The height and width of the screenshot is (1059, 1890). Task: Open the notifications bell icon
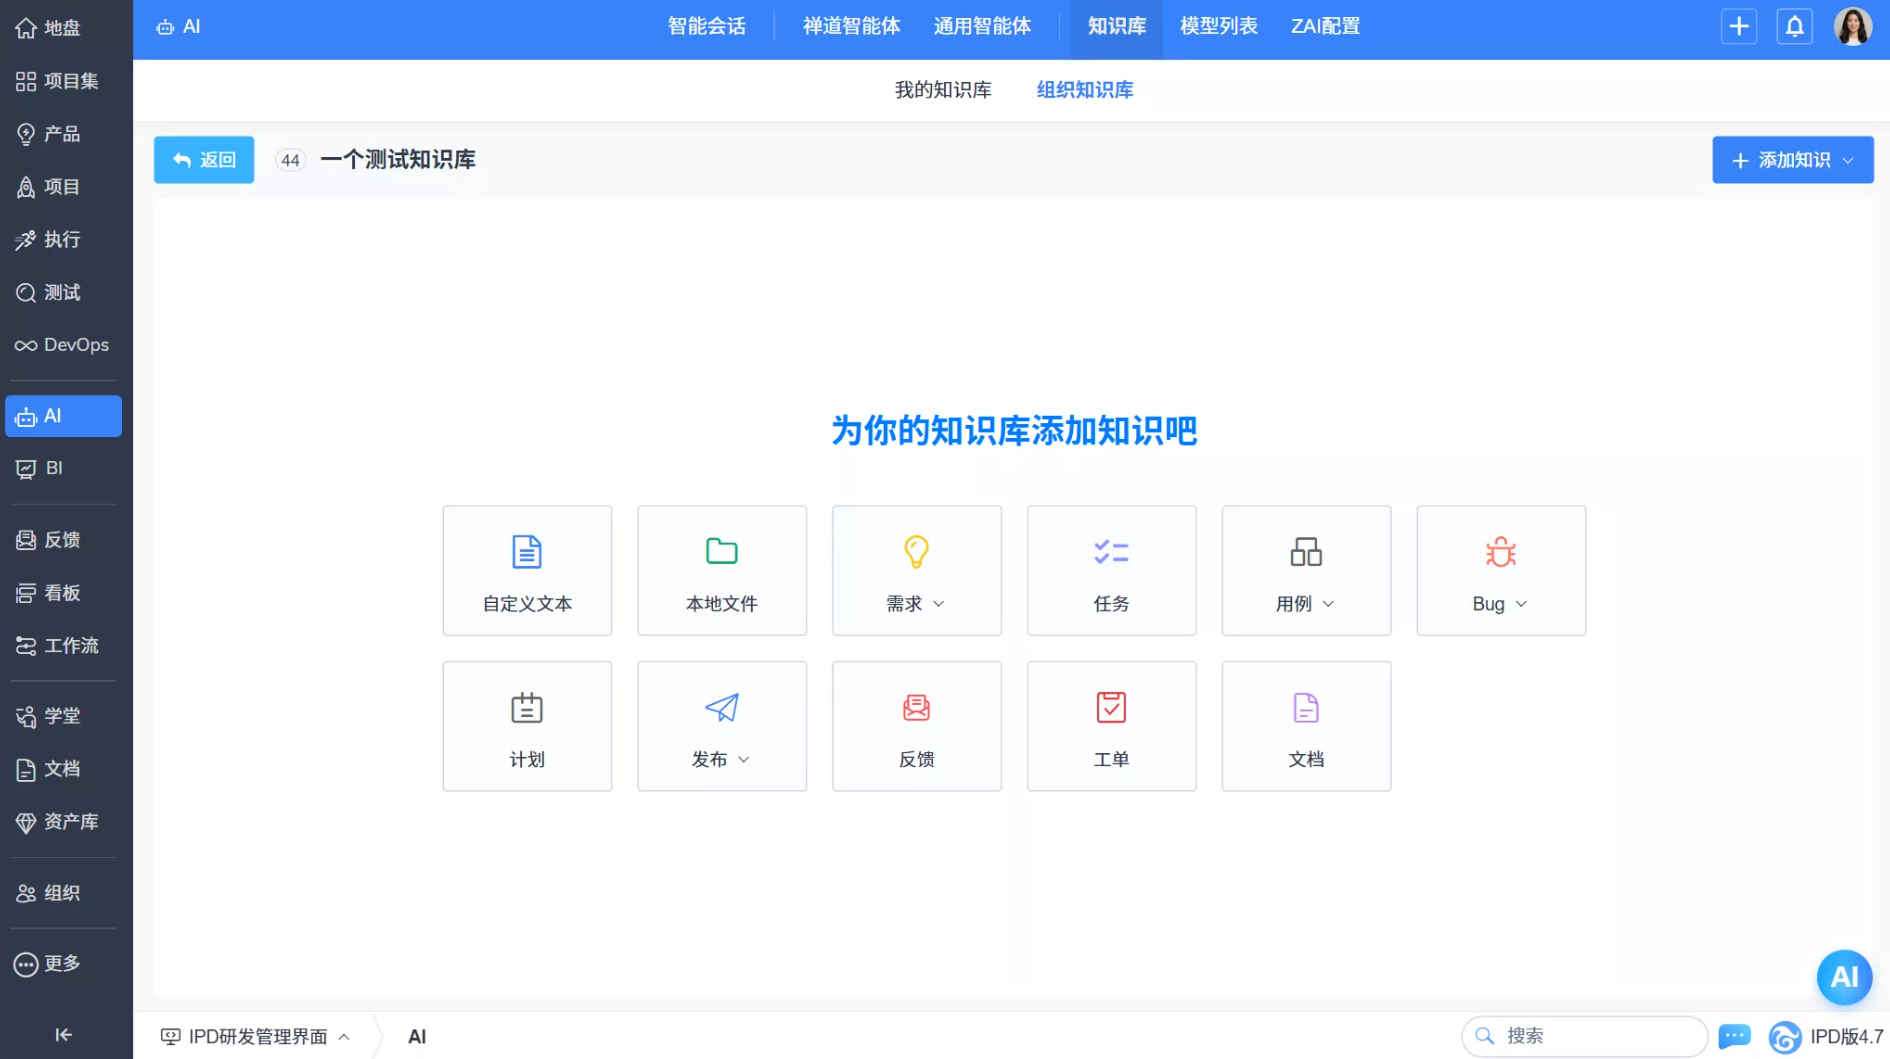pos(1795,26)
